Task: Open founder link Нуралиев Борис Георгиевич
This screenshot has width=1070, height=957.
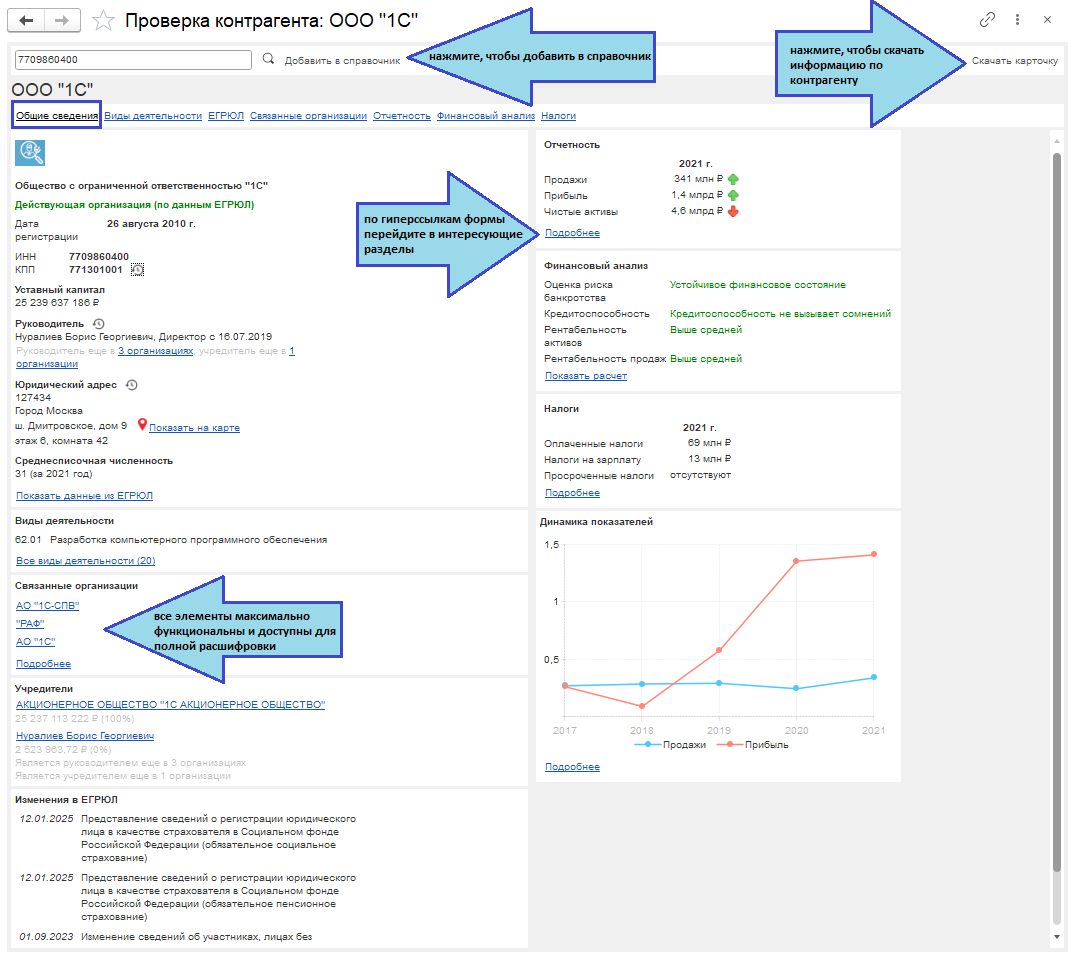Action: (x=85, y=736)
